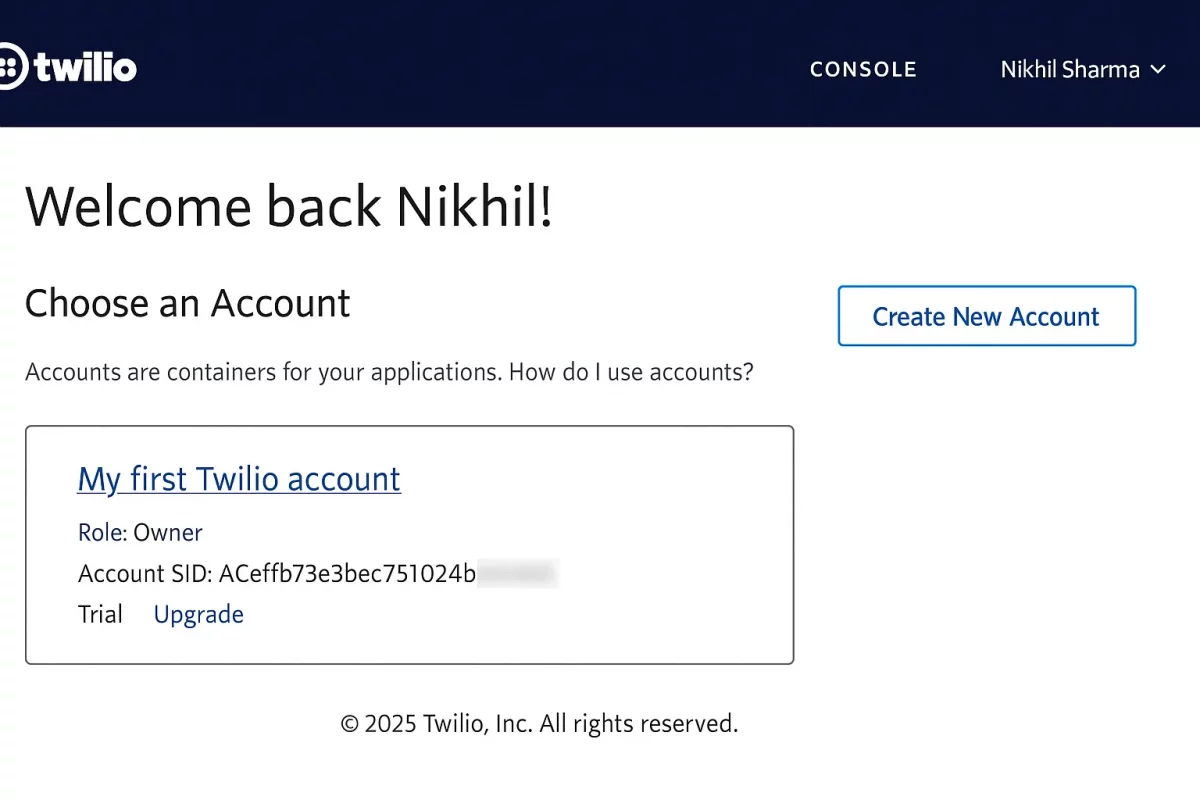The height and width of the screenshot is (800, 1200).
Task: Click the Twilio logo in header
Action: pos(70,67)
